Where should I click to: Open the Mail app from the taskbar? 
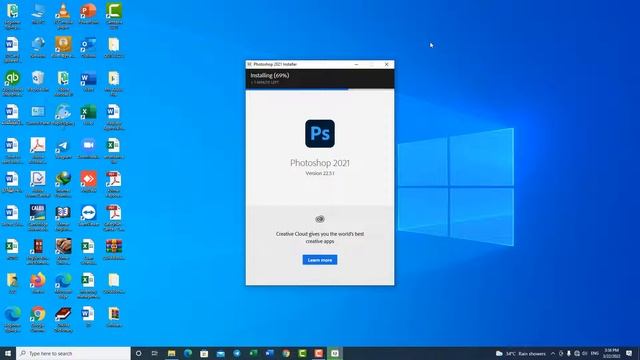(x=220, y=353)
